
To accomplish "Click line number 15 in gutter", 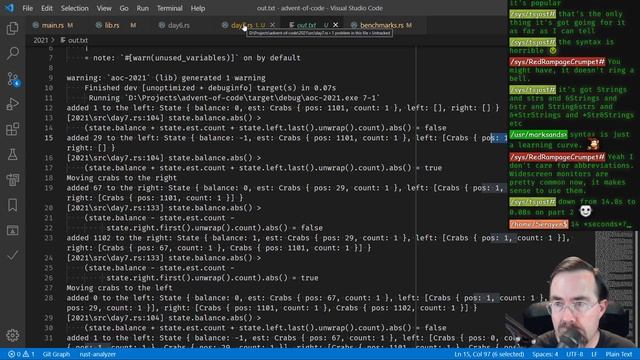I will [49, 138].
